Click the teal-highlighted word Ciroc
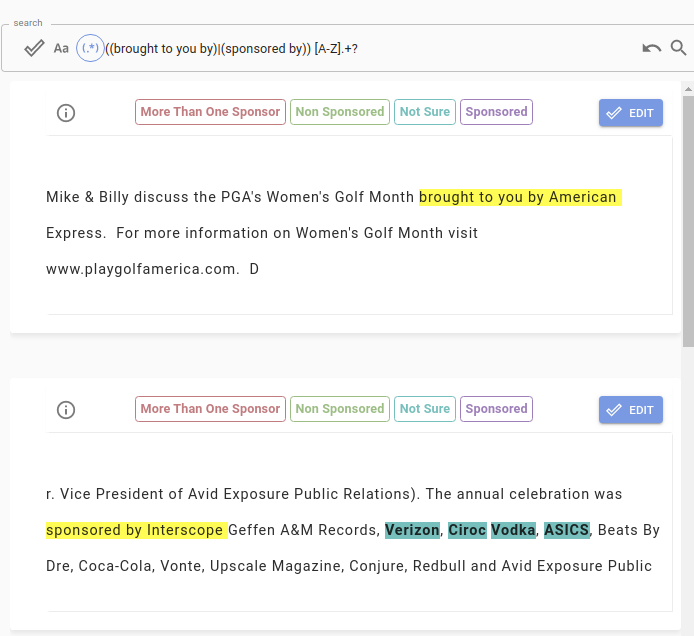The height and width of the screenshot is (636, 694). 467,530
